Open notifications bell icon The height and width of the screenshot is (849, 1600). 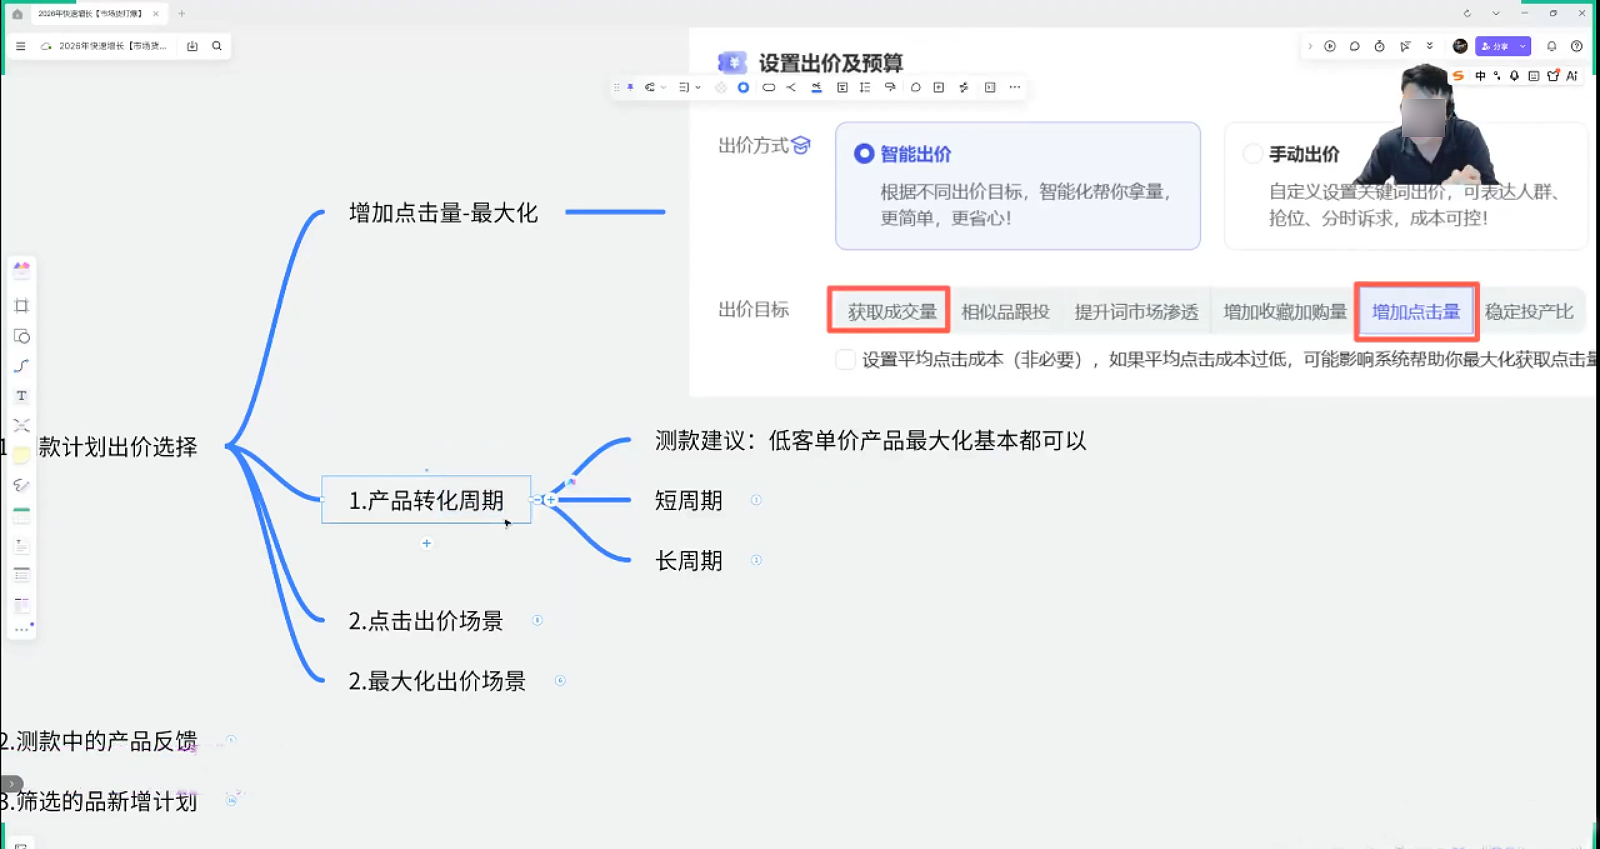[1551, 46]
